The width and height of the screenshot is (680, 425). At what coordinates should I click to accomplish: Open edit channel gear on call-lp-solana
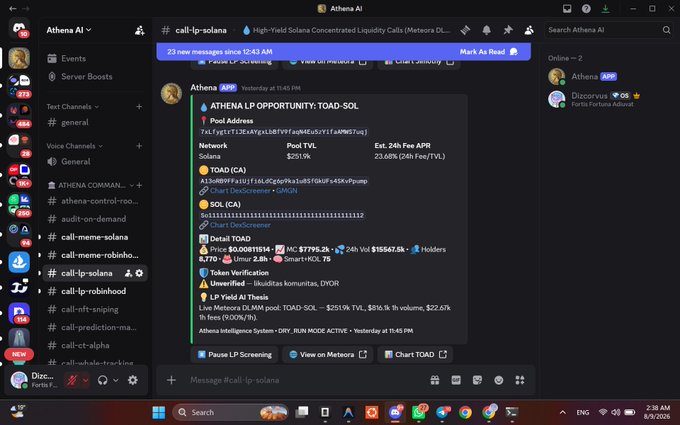pos(139,273)
